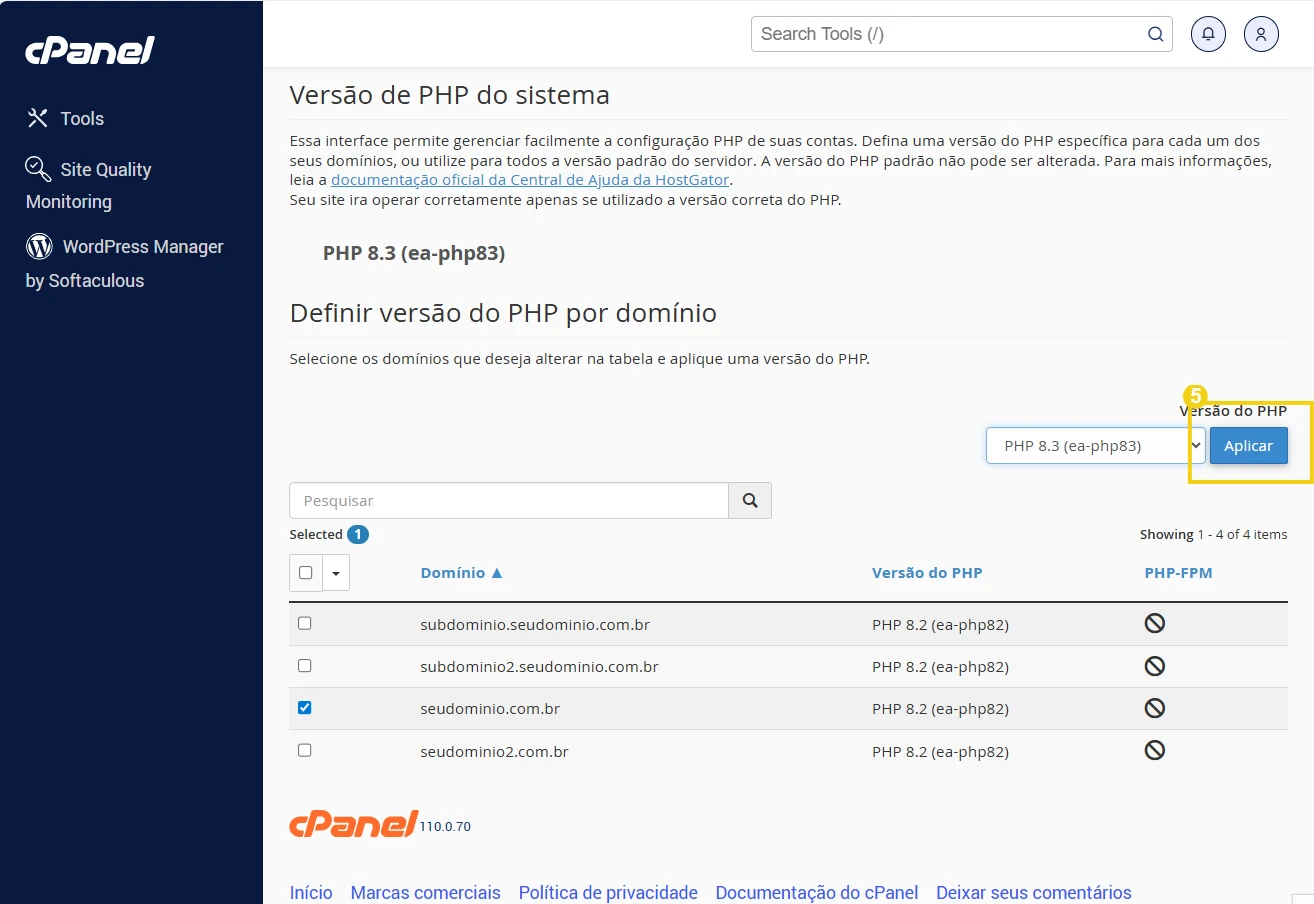Open the PHP 8.3 (ea-php83) version dropdown
Screen dimensions: 1314x904
[1094, 445]
